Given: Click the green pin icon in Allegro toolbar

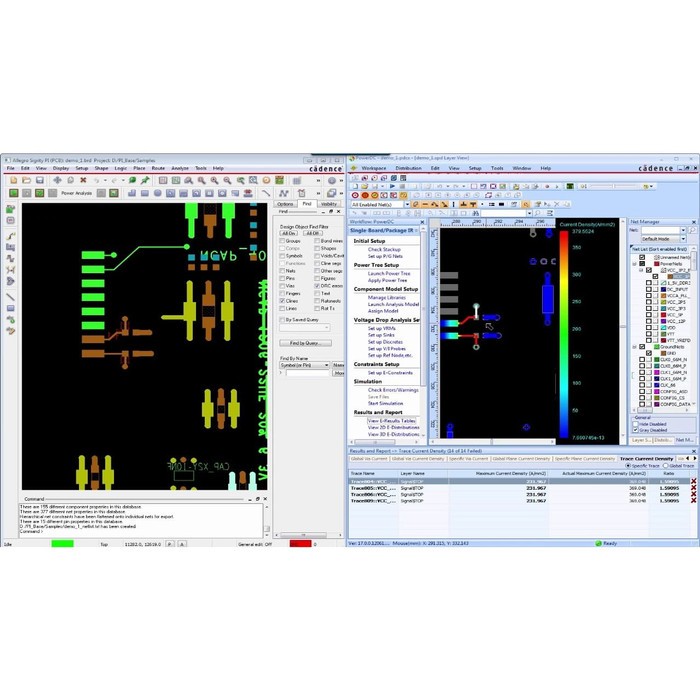Looking at the screenshot, I should [145, 180].
